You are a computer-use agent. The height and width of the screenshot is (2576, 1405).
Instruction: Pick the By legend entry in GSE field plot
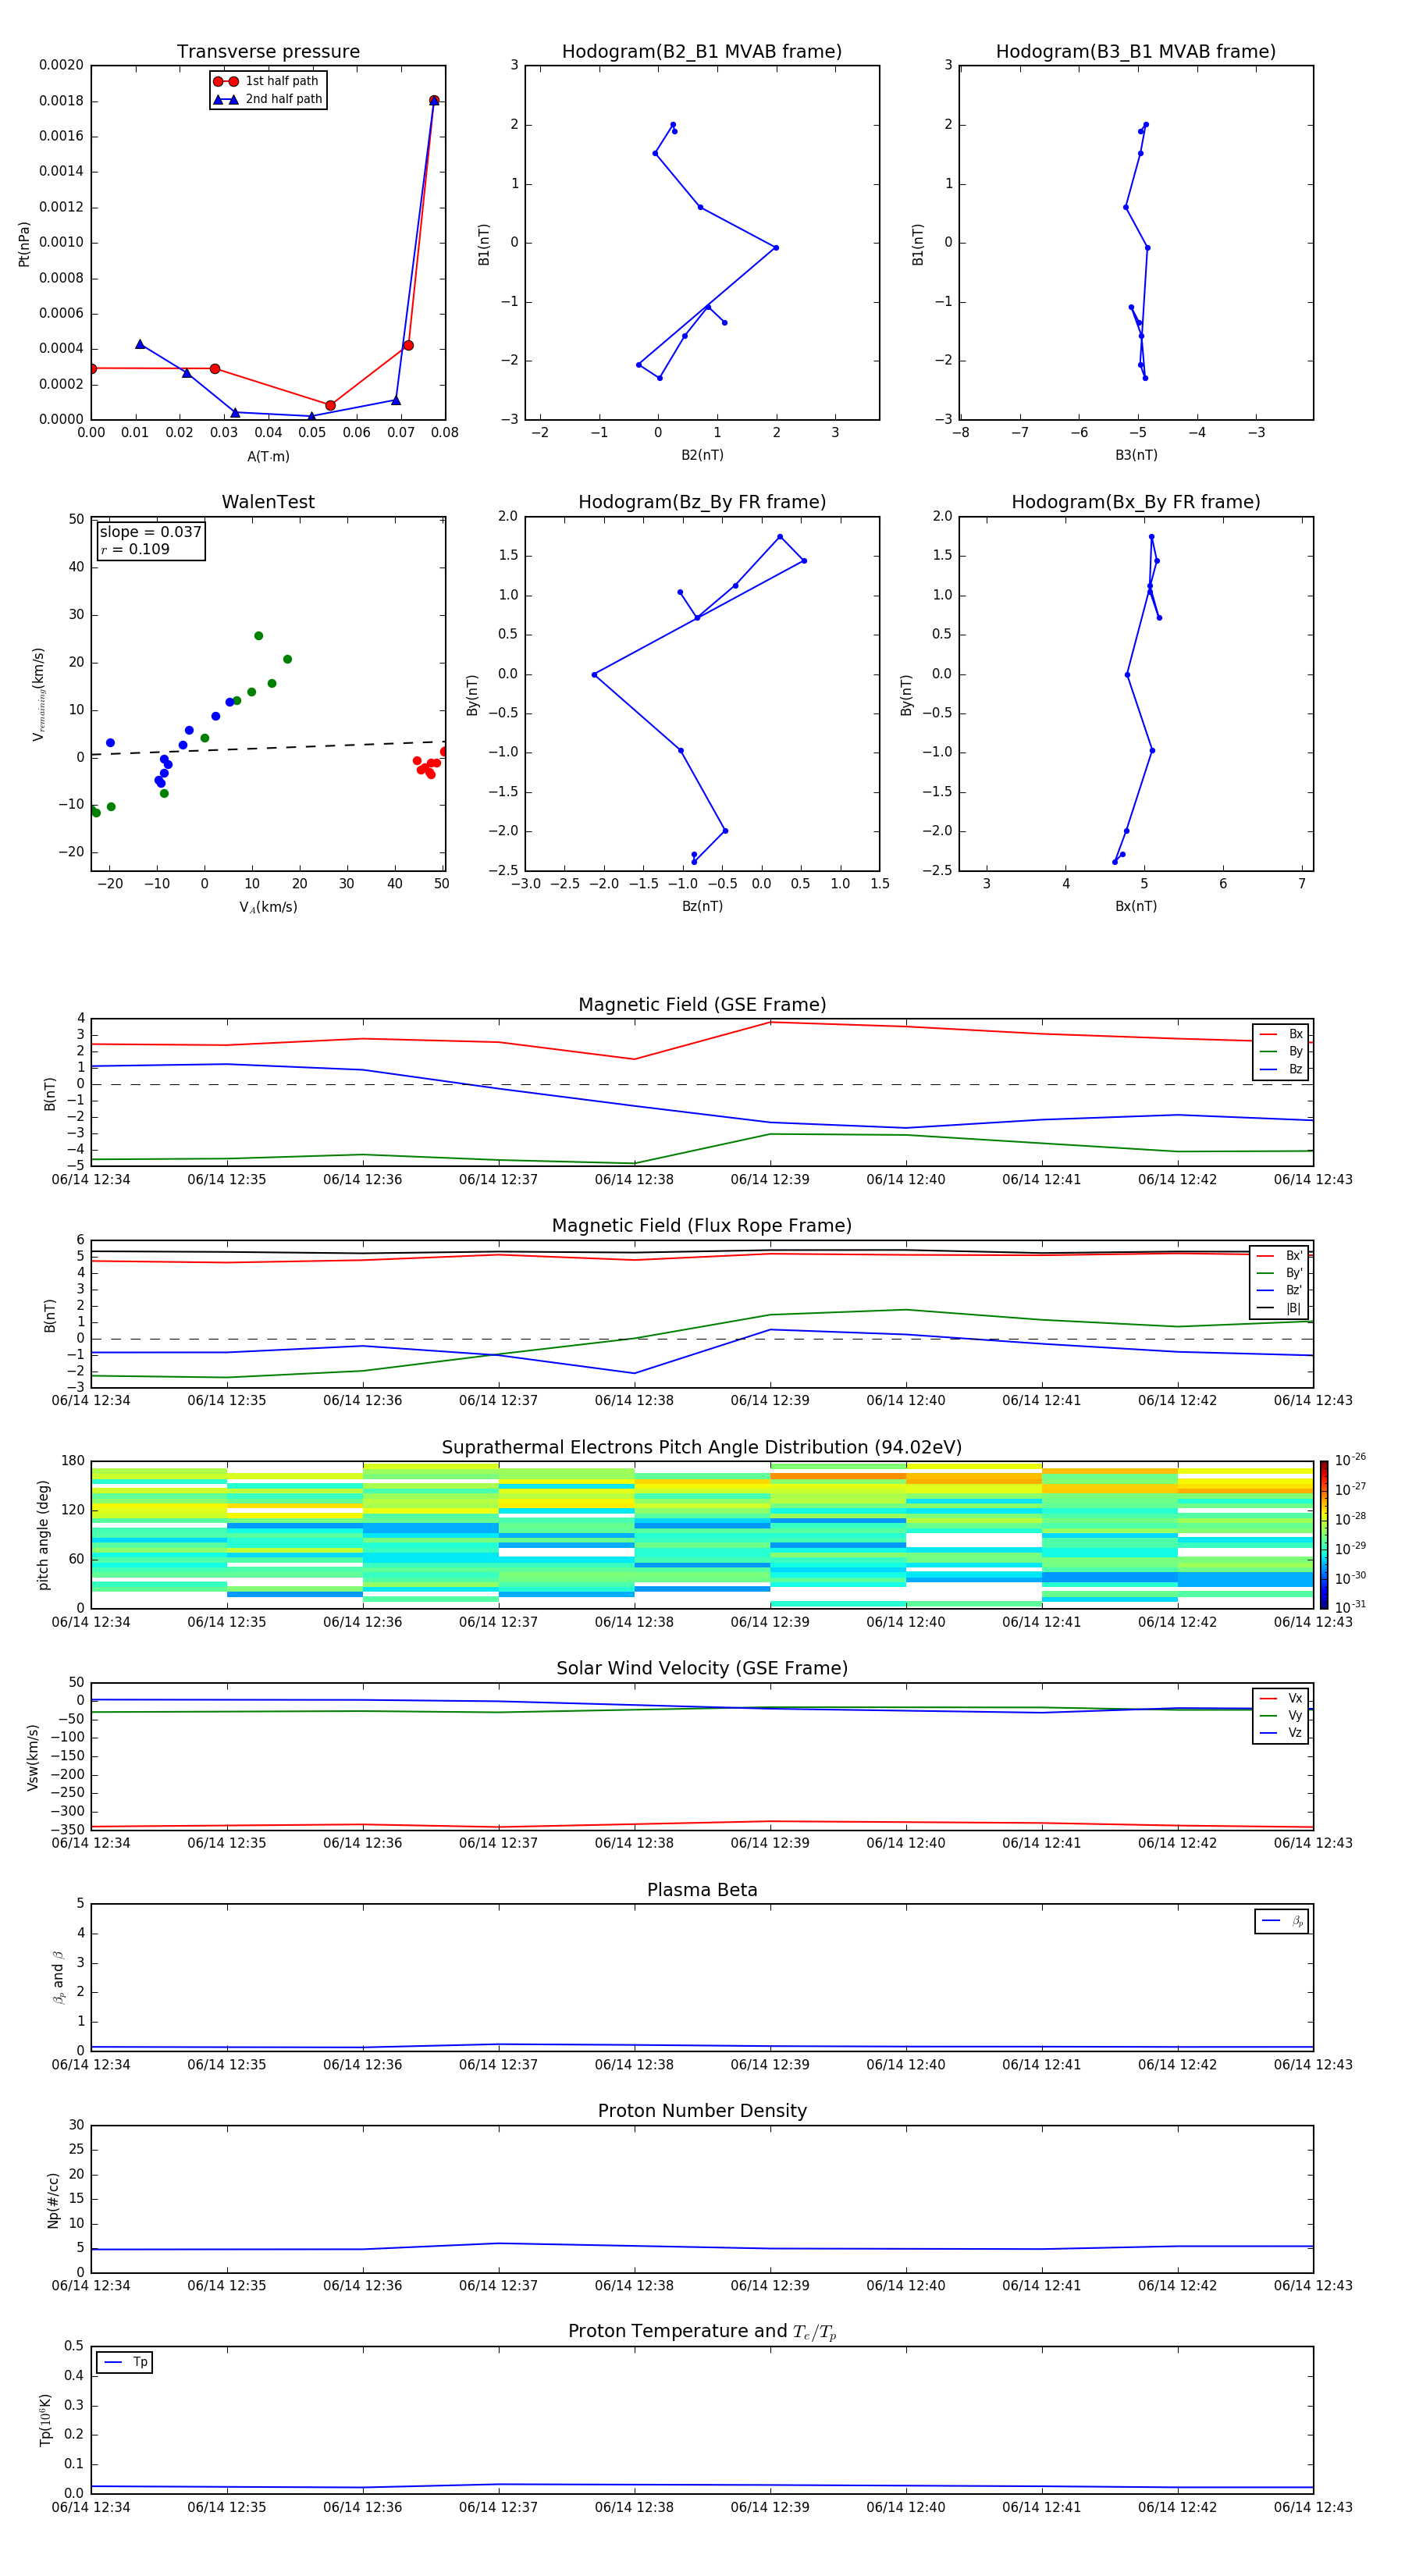[1281, 1051]
